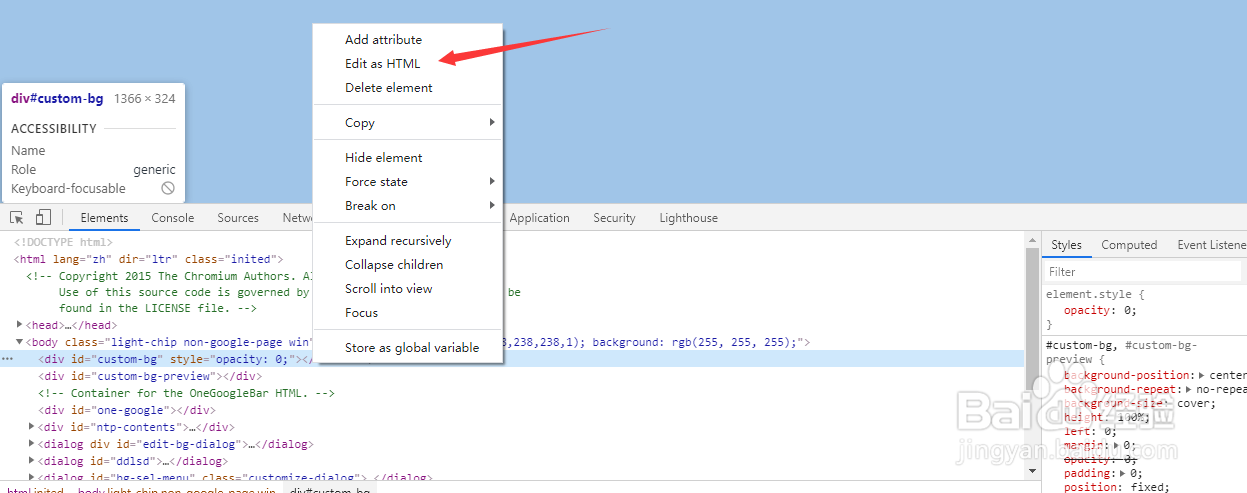1247x493 pixels.
Task: Collapse the body element node
Action: coord(20,342)
